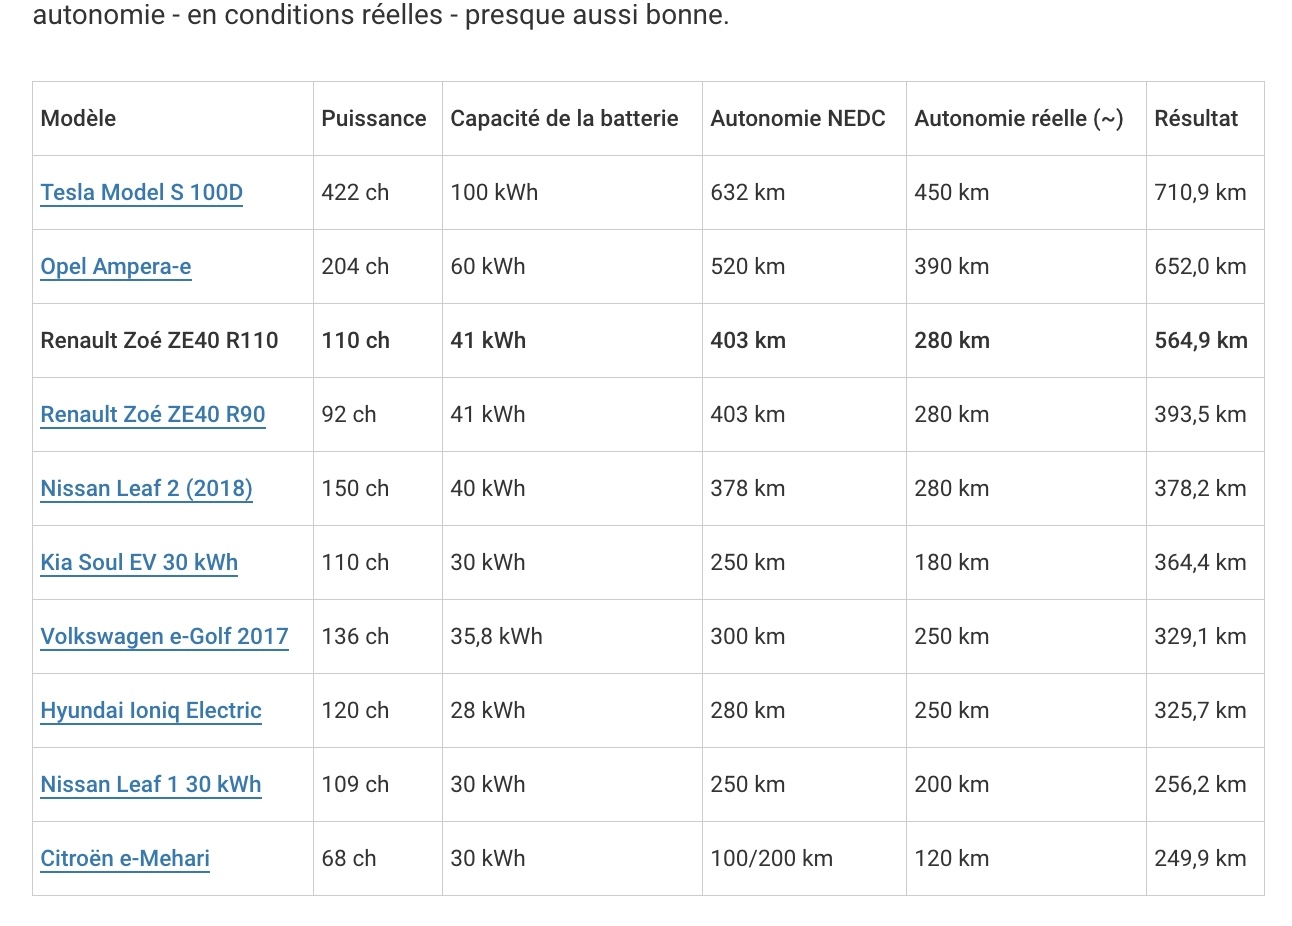
Task: Select the Renault Zoé ZE40 R110 cell
Action: (159, 340)
